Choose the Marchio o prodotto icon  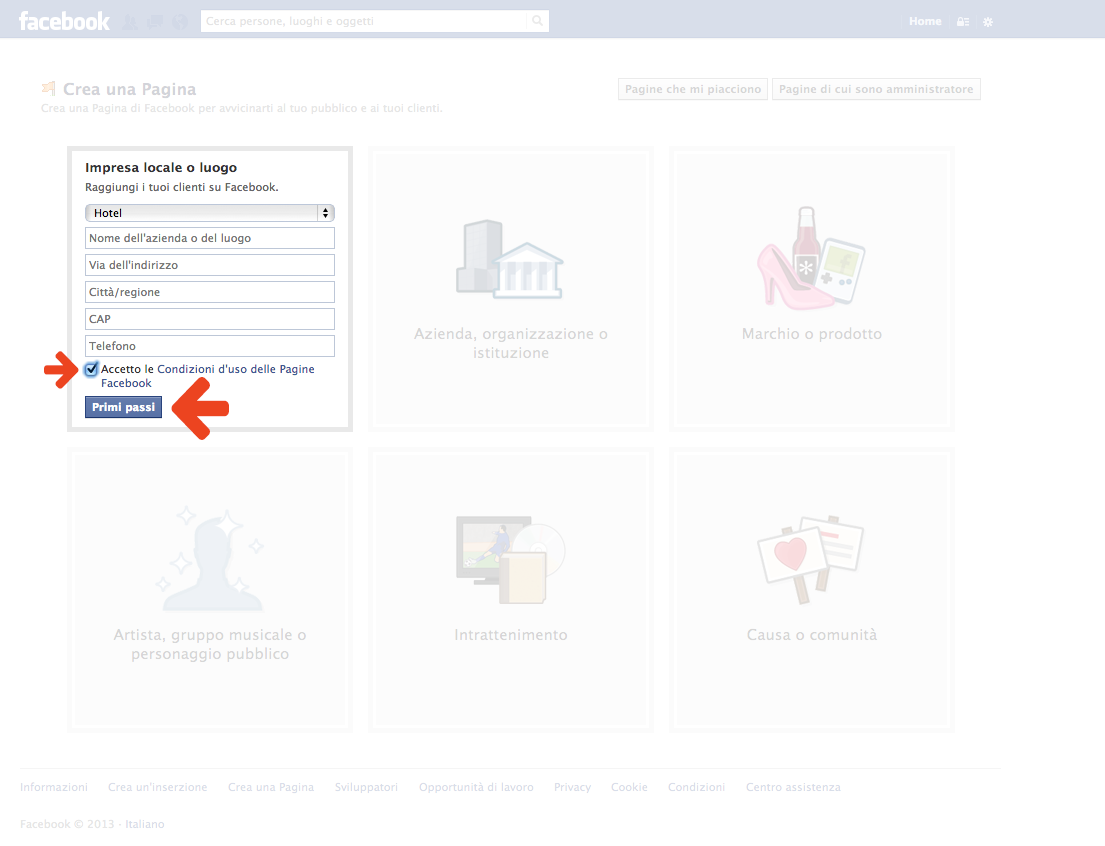coord(811,258)
